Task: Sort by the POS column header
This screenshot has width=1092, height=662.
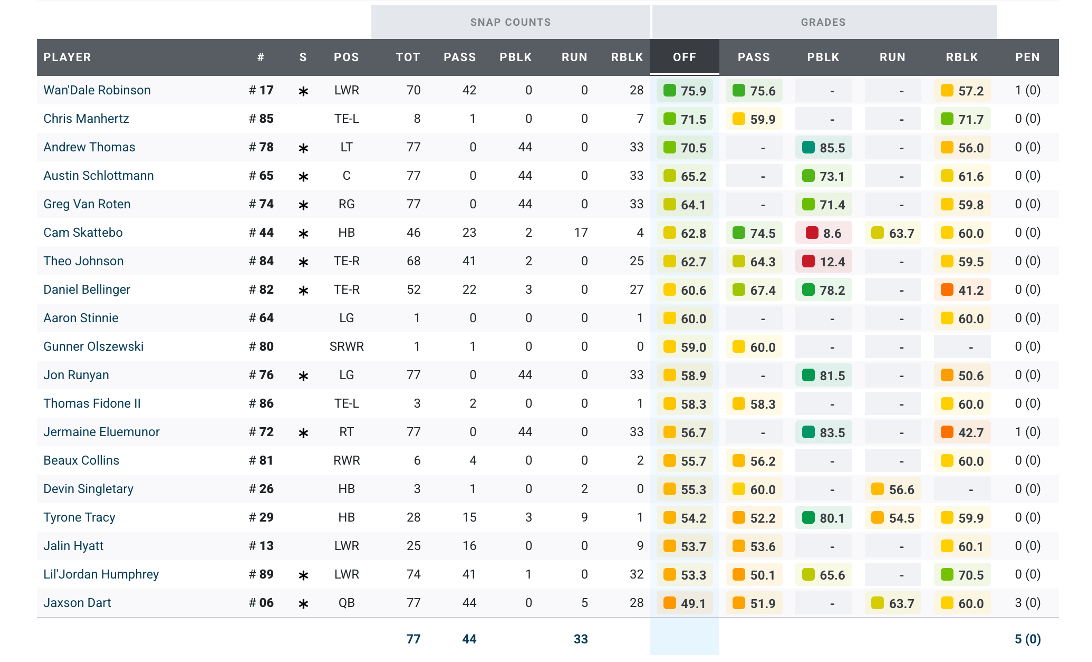Action: 346,57
